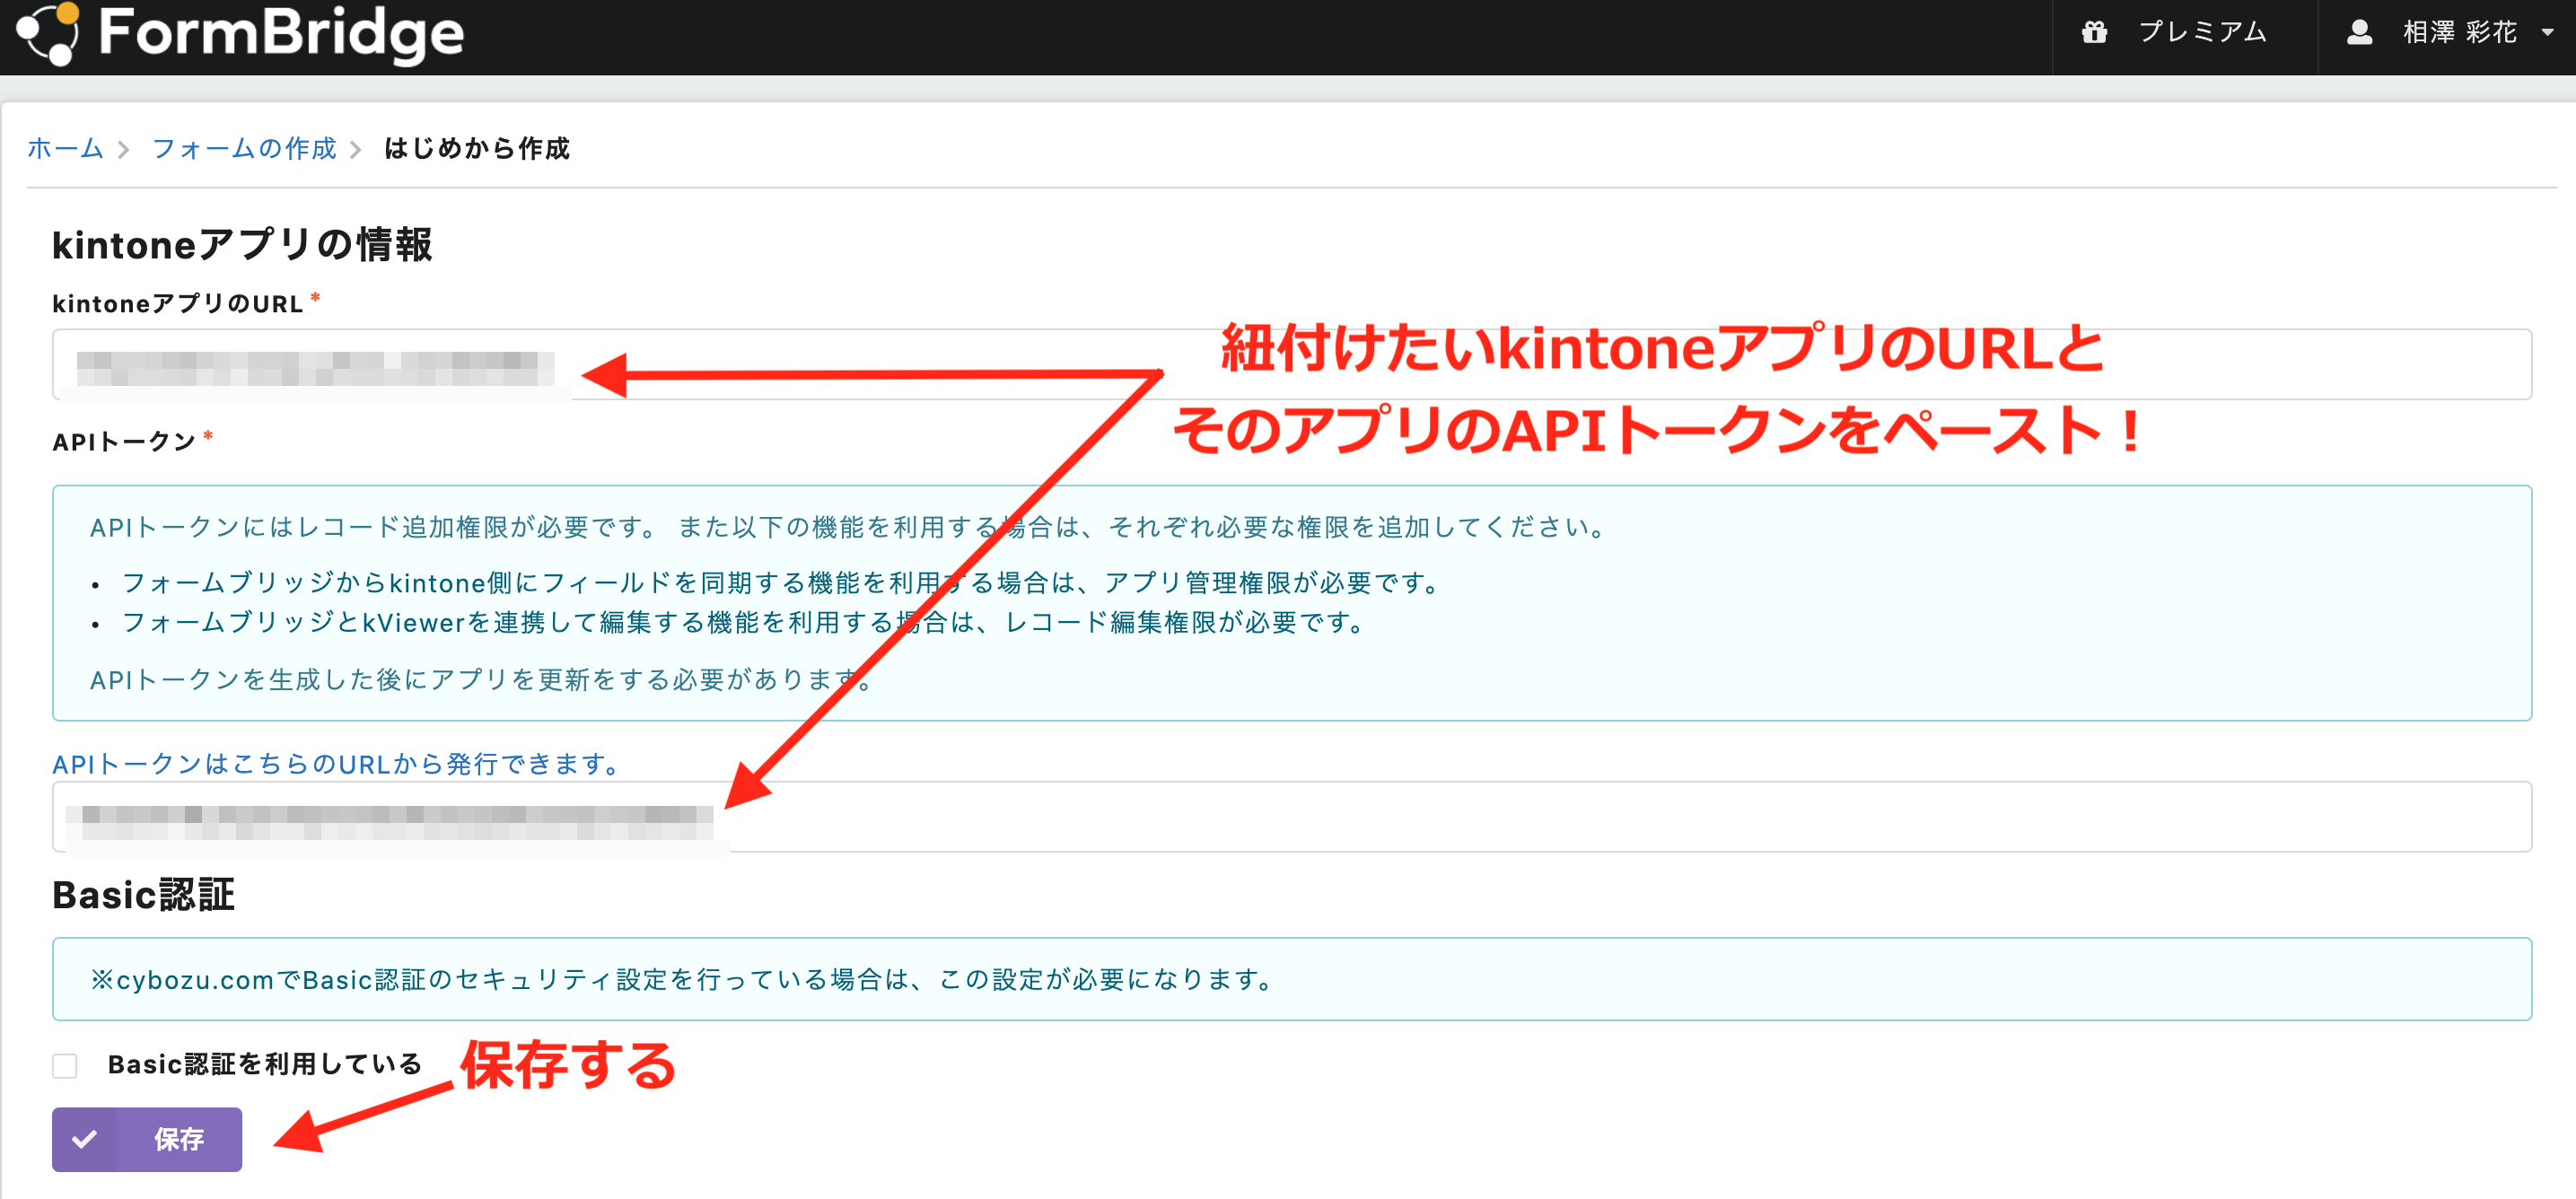This screenshot has height=1199, width=2576.
Task: Click the アプリ管理権限が必要です bullet text
Action: pyautogui.click(x=781, y=583)
